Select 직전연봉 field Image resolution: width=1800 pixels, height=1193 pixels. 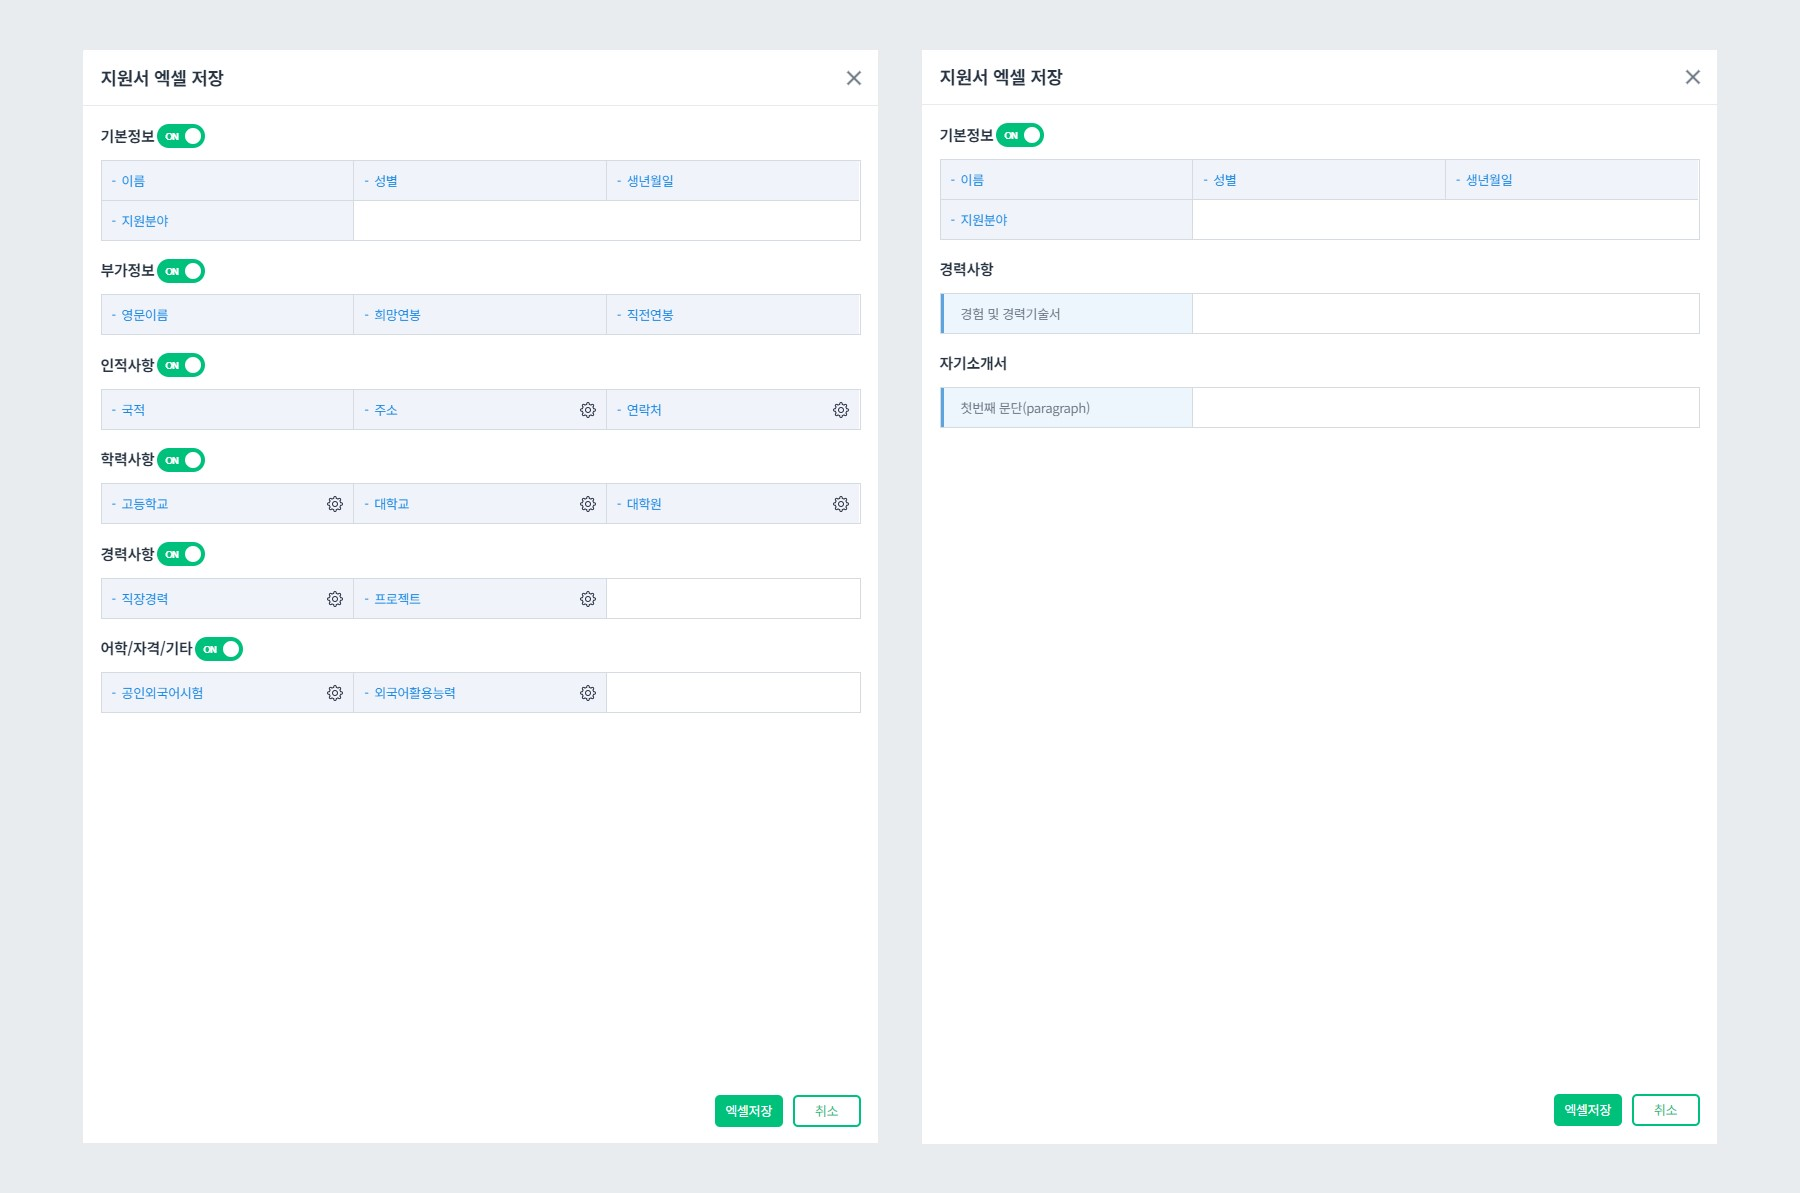click(733, 315)
